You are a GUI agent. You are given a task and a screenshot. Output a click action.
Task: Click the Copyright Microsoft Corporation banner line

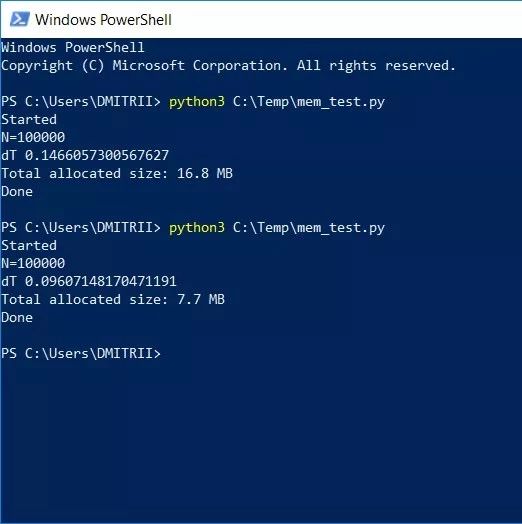point(229,66)
